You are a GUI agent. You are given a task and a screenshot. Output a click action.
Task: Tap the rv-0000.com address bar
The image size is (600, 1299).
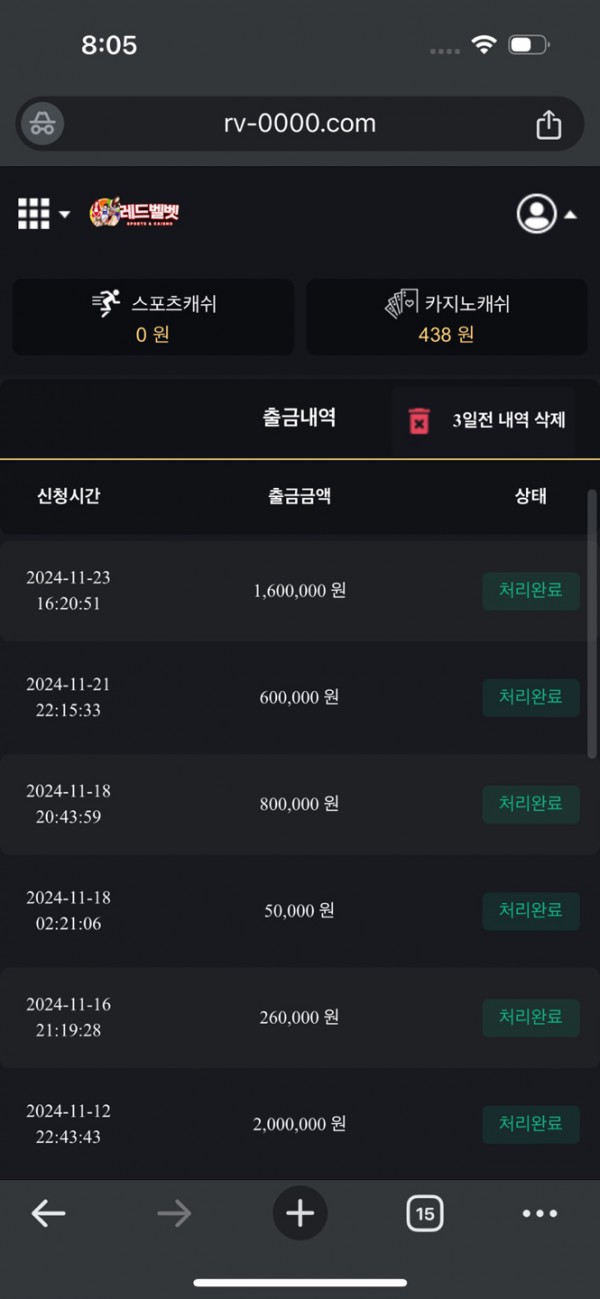(300, 124)
